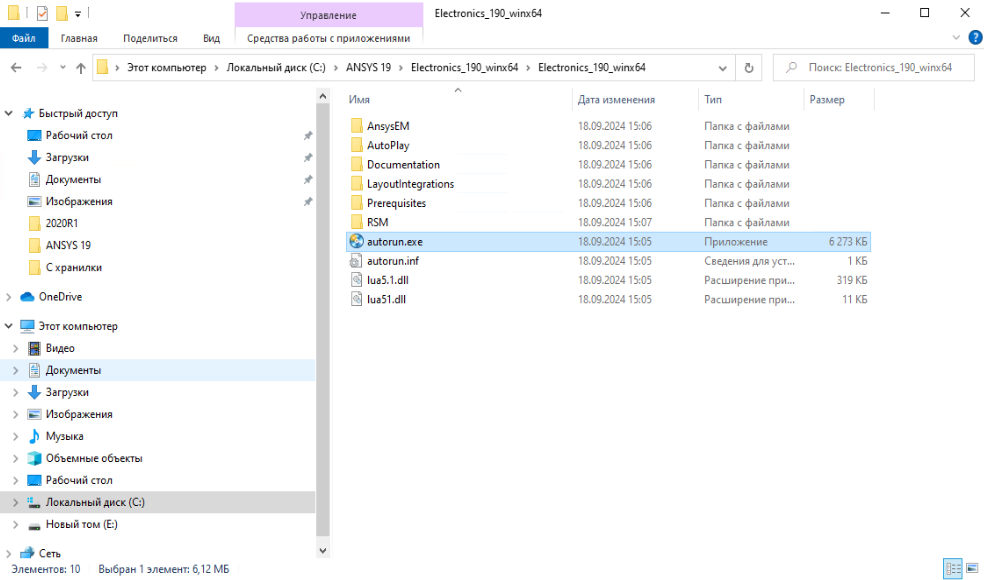The width and height of the screenshot is (984, 580).
Task: Click the 6 273 КБ size cell
Action: tap(848, 242)
